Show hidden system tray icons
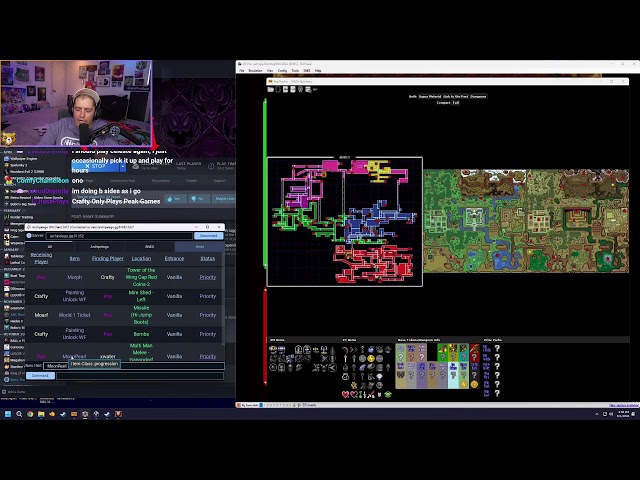The width and height of the screenshot is (640, 480). coord(597,414)
